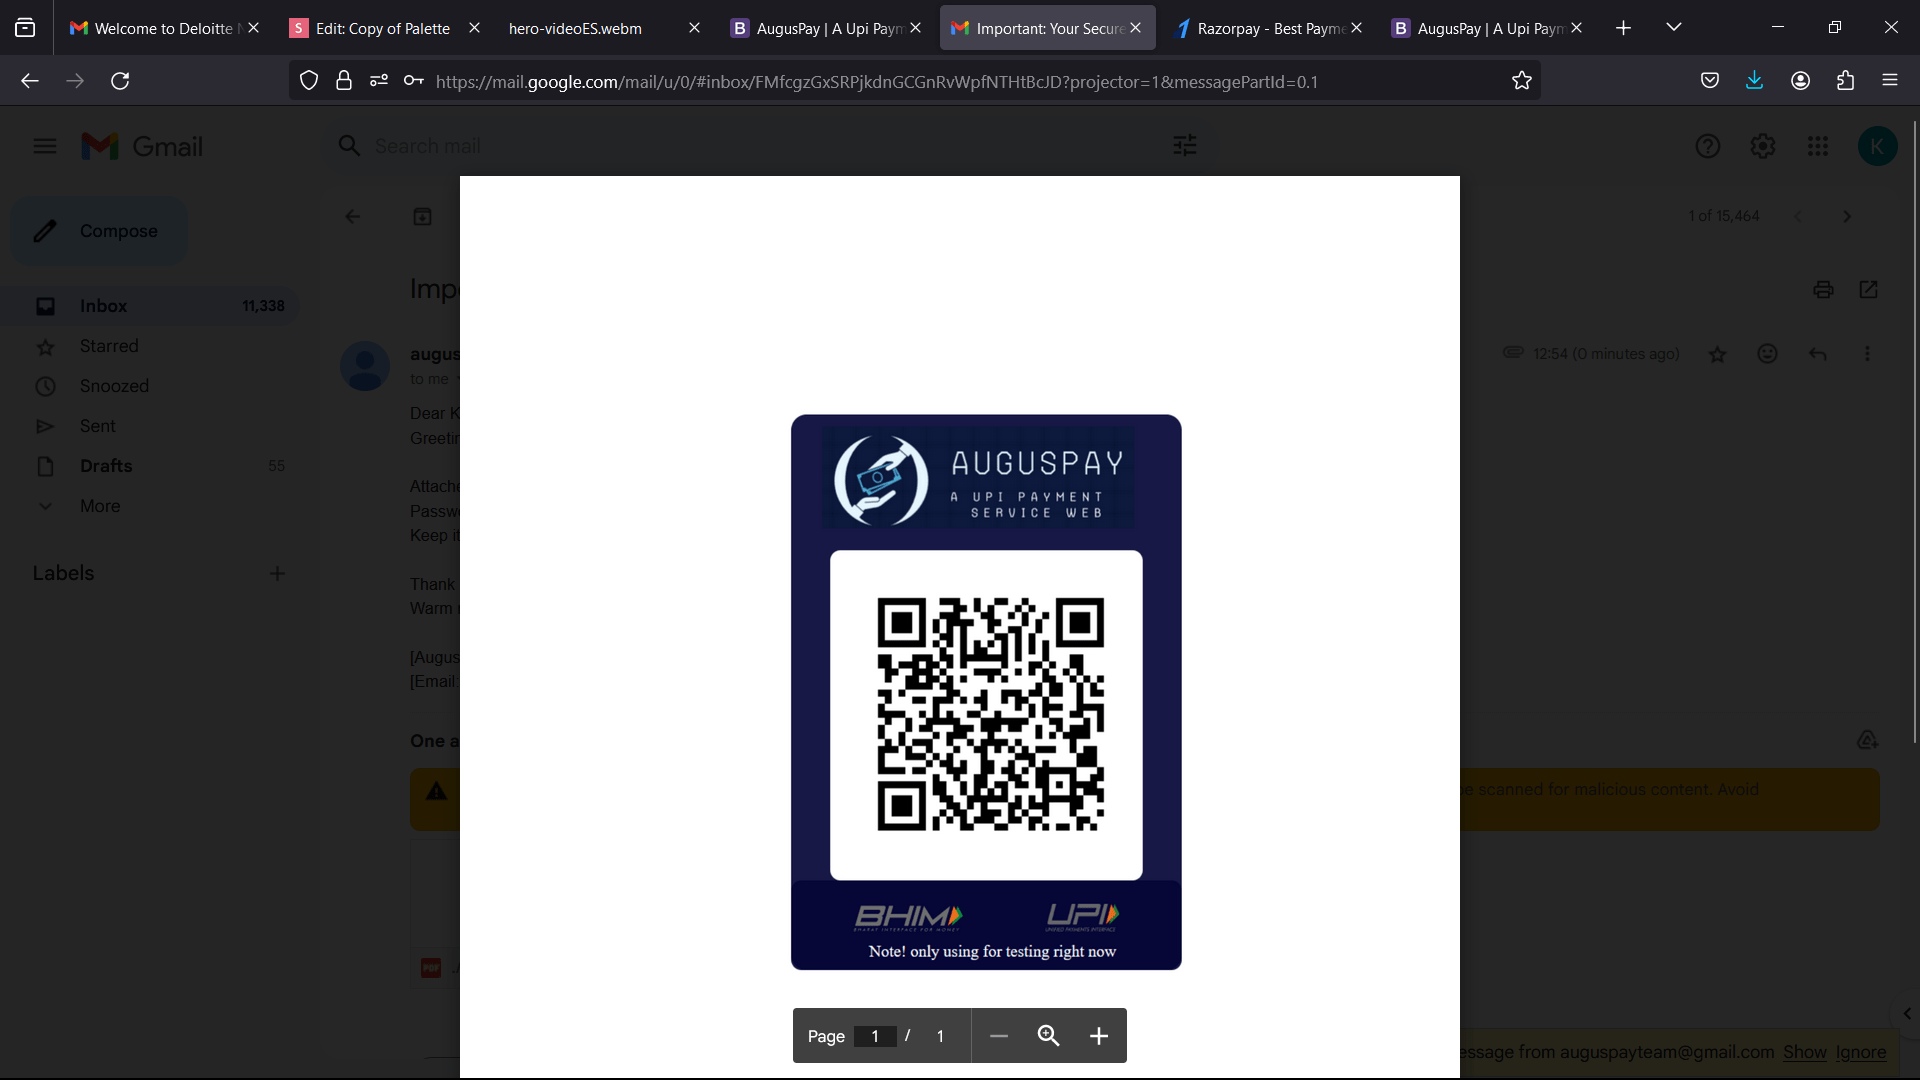Open Firefox downloads panel icon
Image resolution: width=1920 pixels, height=1080 pixels.
coord(1754,81)
